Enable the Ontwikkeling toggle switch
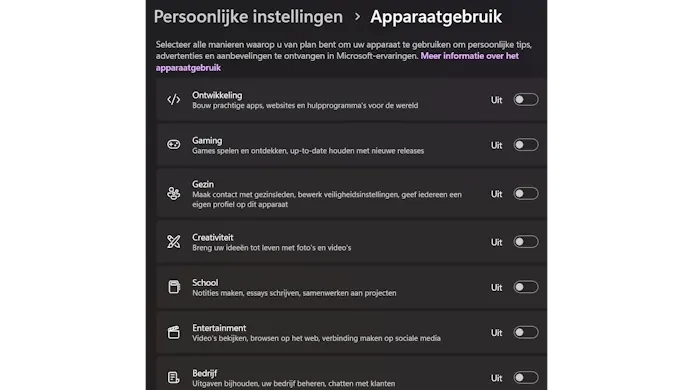This screenshot has width=693, height=390. pos(525,99)
